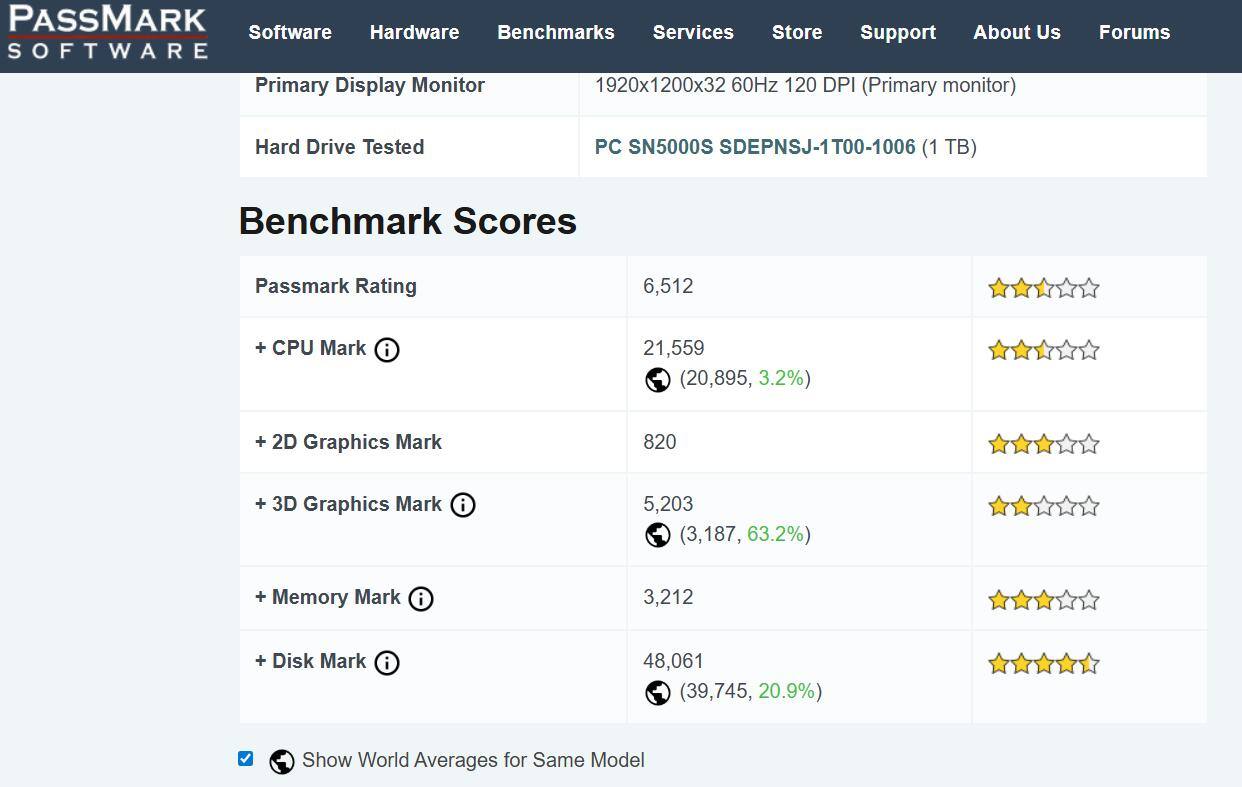This screenshot has height=787, width=1242.
Task: Go to the Store menu item
Action: pos(797,32)
